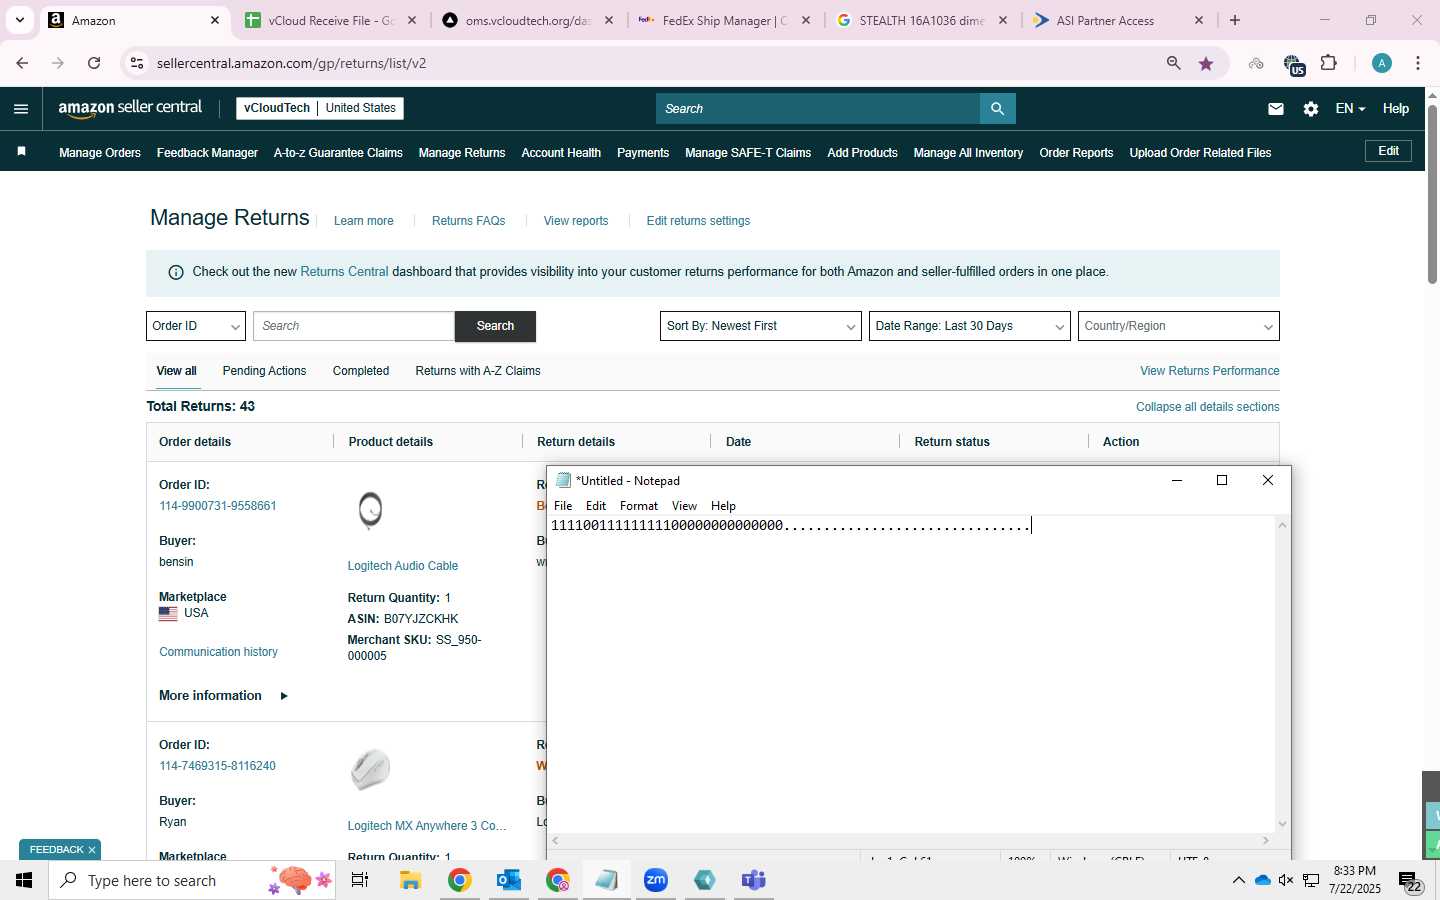
Task: Open the settings gear in Seller Central
Action: point(1311,109)
